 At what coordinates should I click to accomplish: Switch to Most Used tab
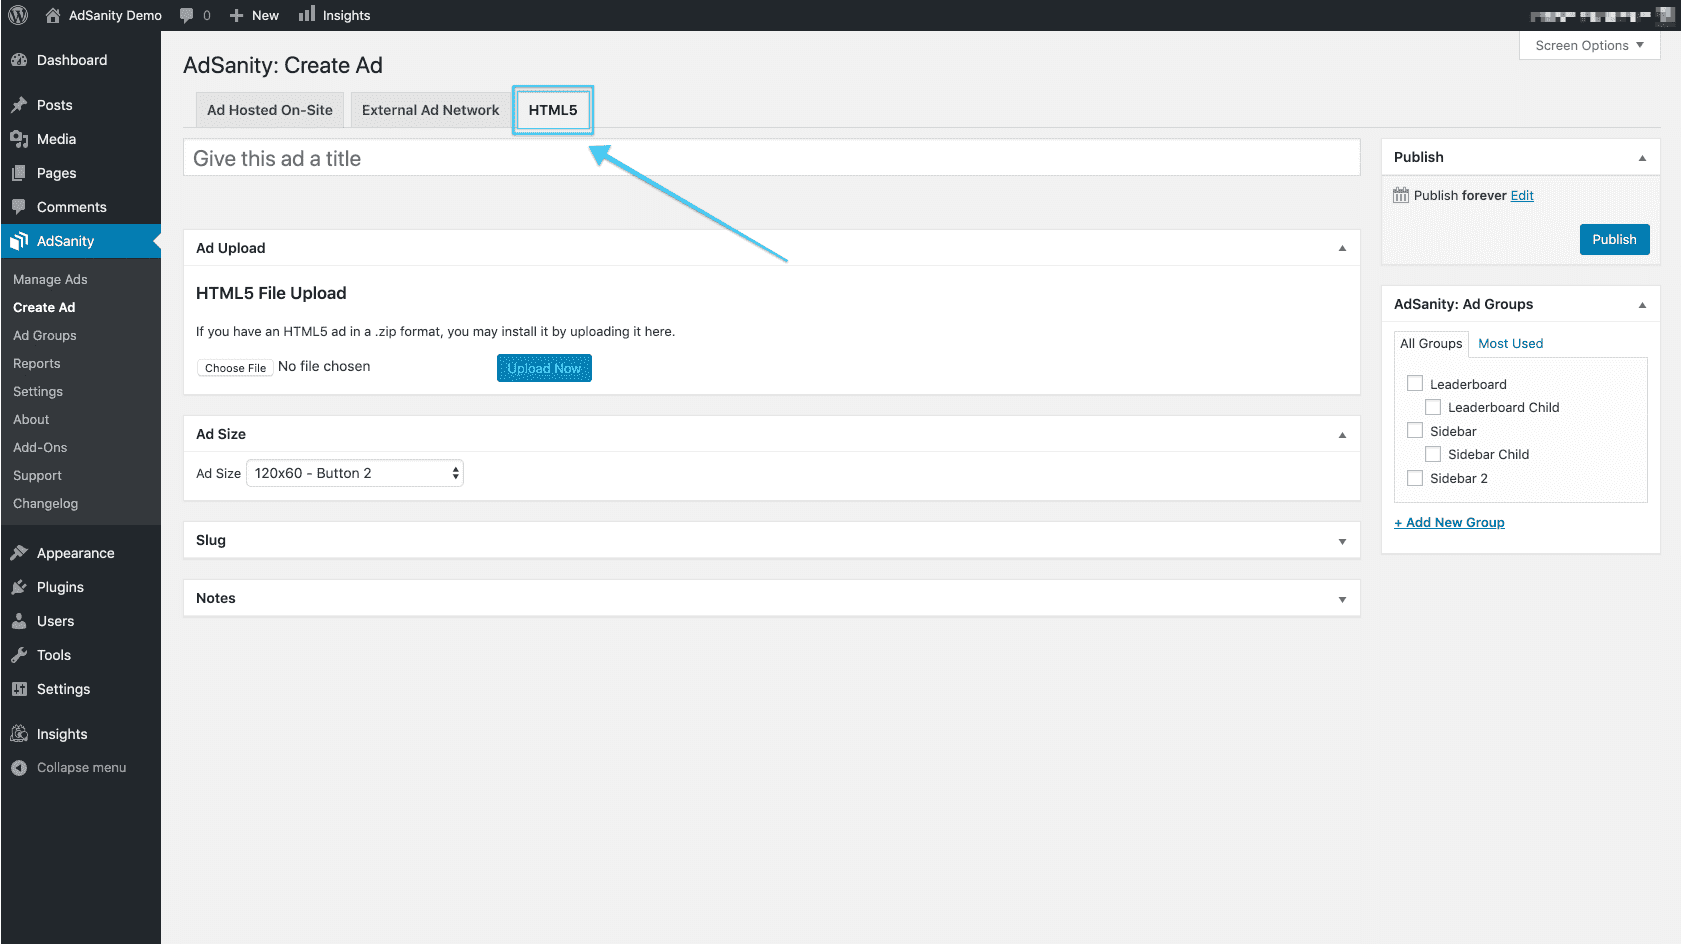click(1511, 343)
